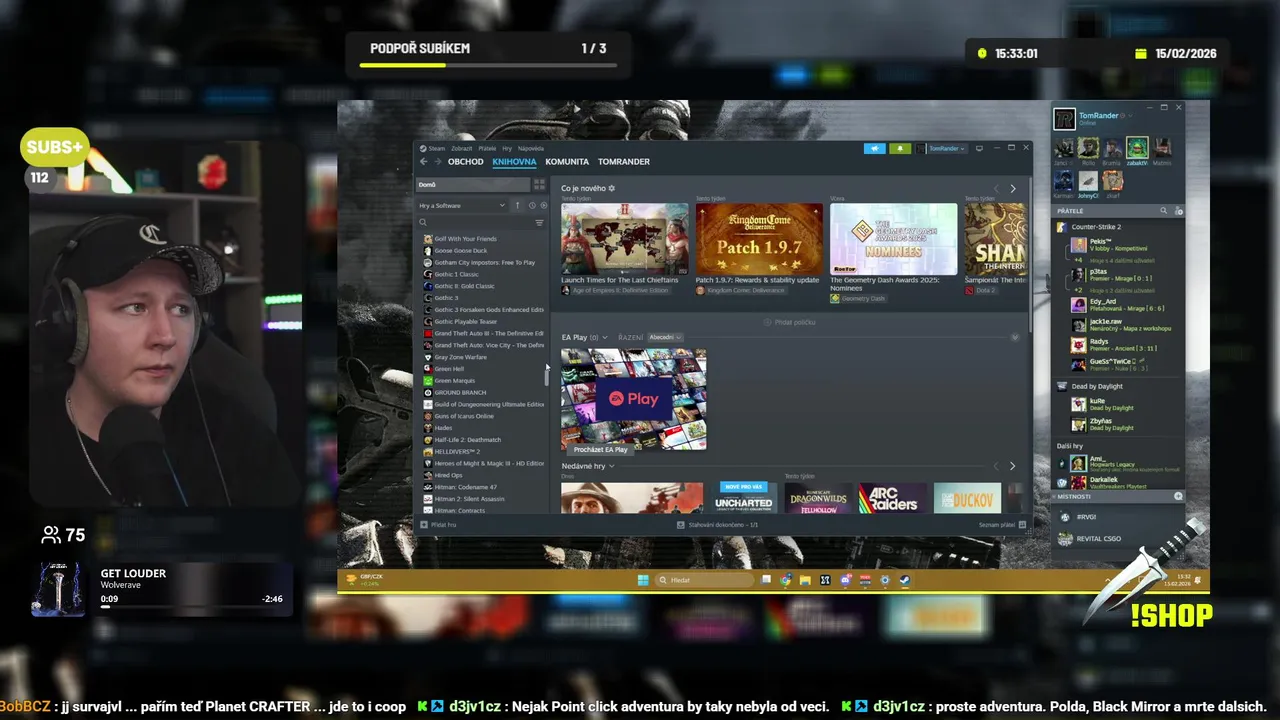Click the ready-to-play filter icon
This screenshot has width=1280, height=720.
click(x=544, y=205)
